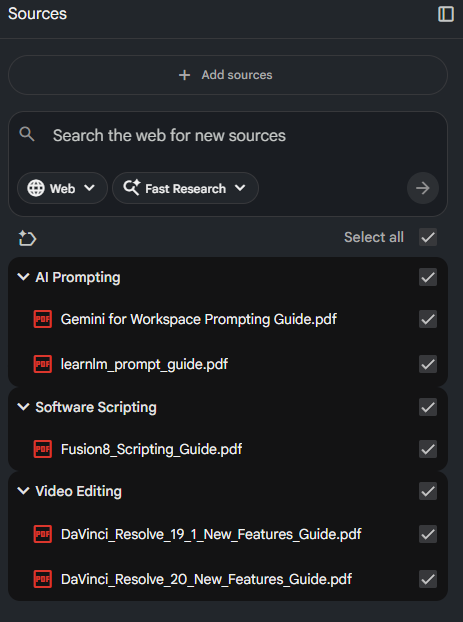Screen dimensions: 463x622
Task: Collapse the Video Editing group chevron
Action: 23,491
